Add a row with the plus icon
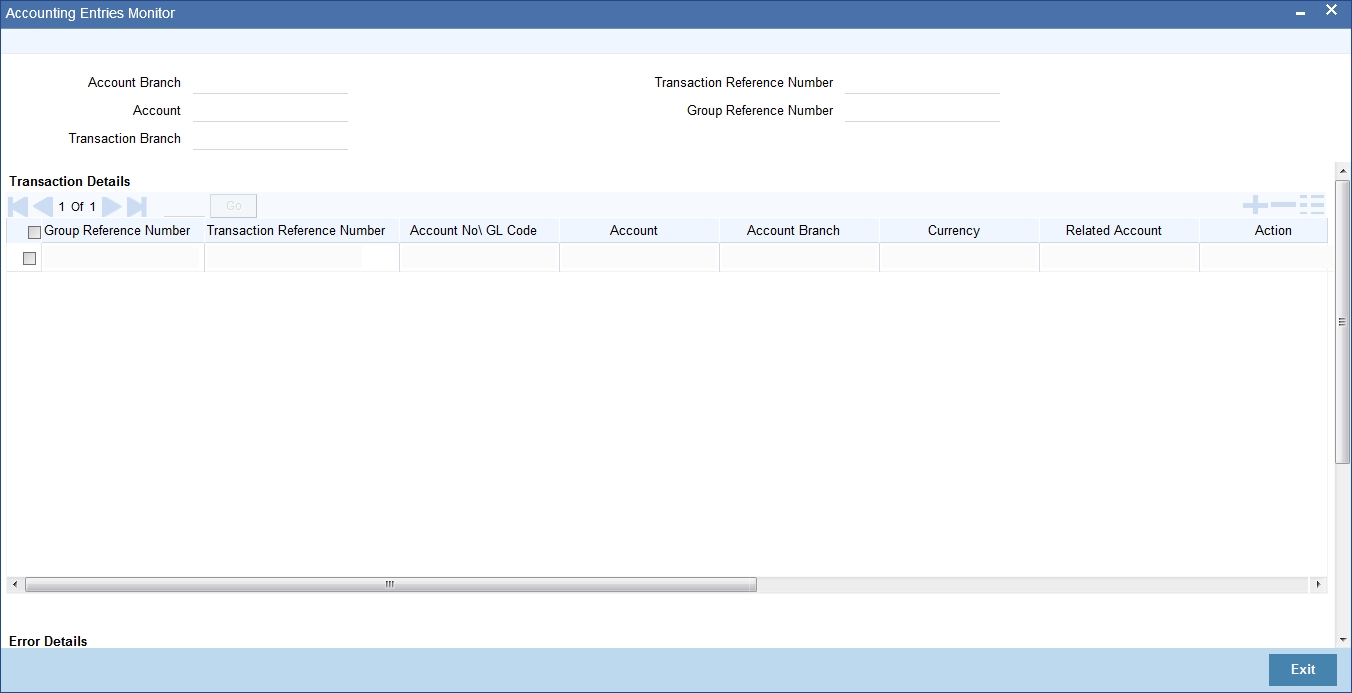 (x=1255, y=206)
